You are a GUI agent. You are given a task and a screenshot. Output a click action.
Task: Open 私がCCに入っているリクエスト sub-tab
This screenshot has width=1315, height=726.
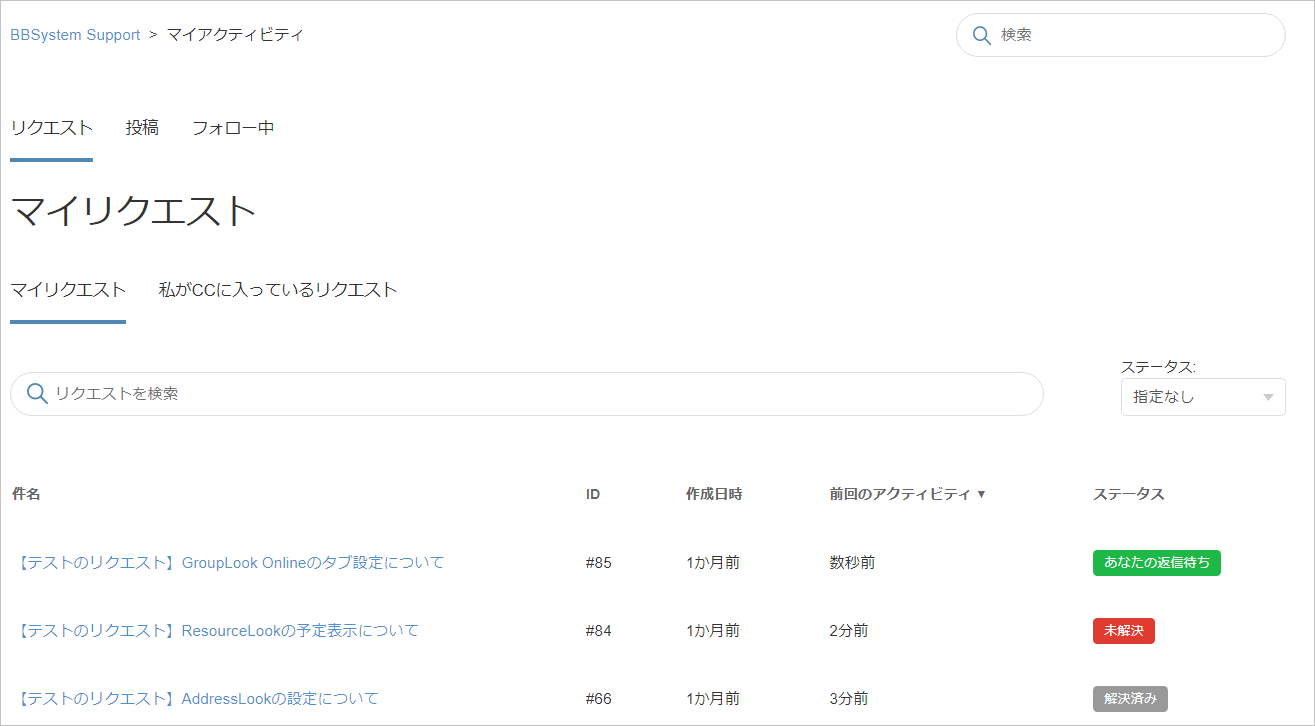click(278, 290)
